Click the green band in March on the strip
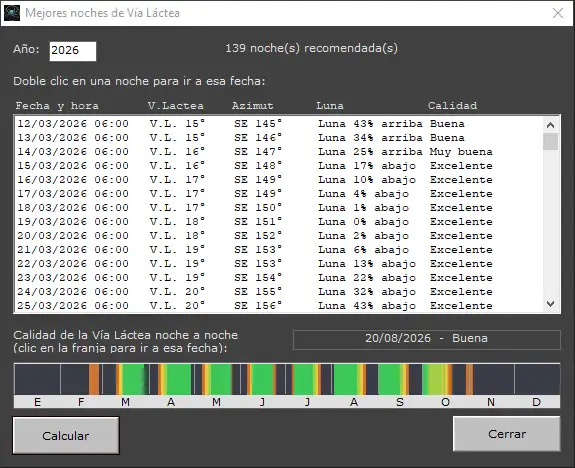The height and width of the screenshot is (468, 575). tap(133, 379)
